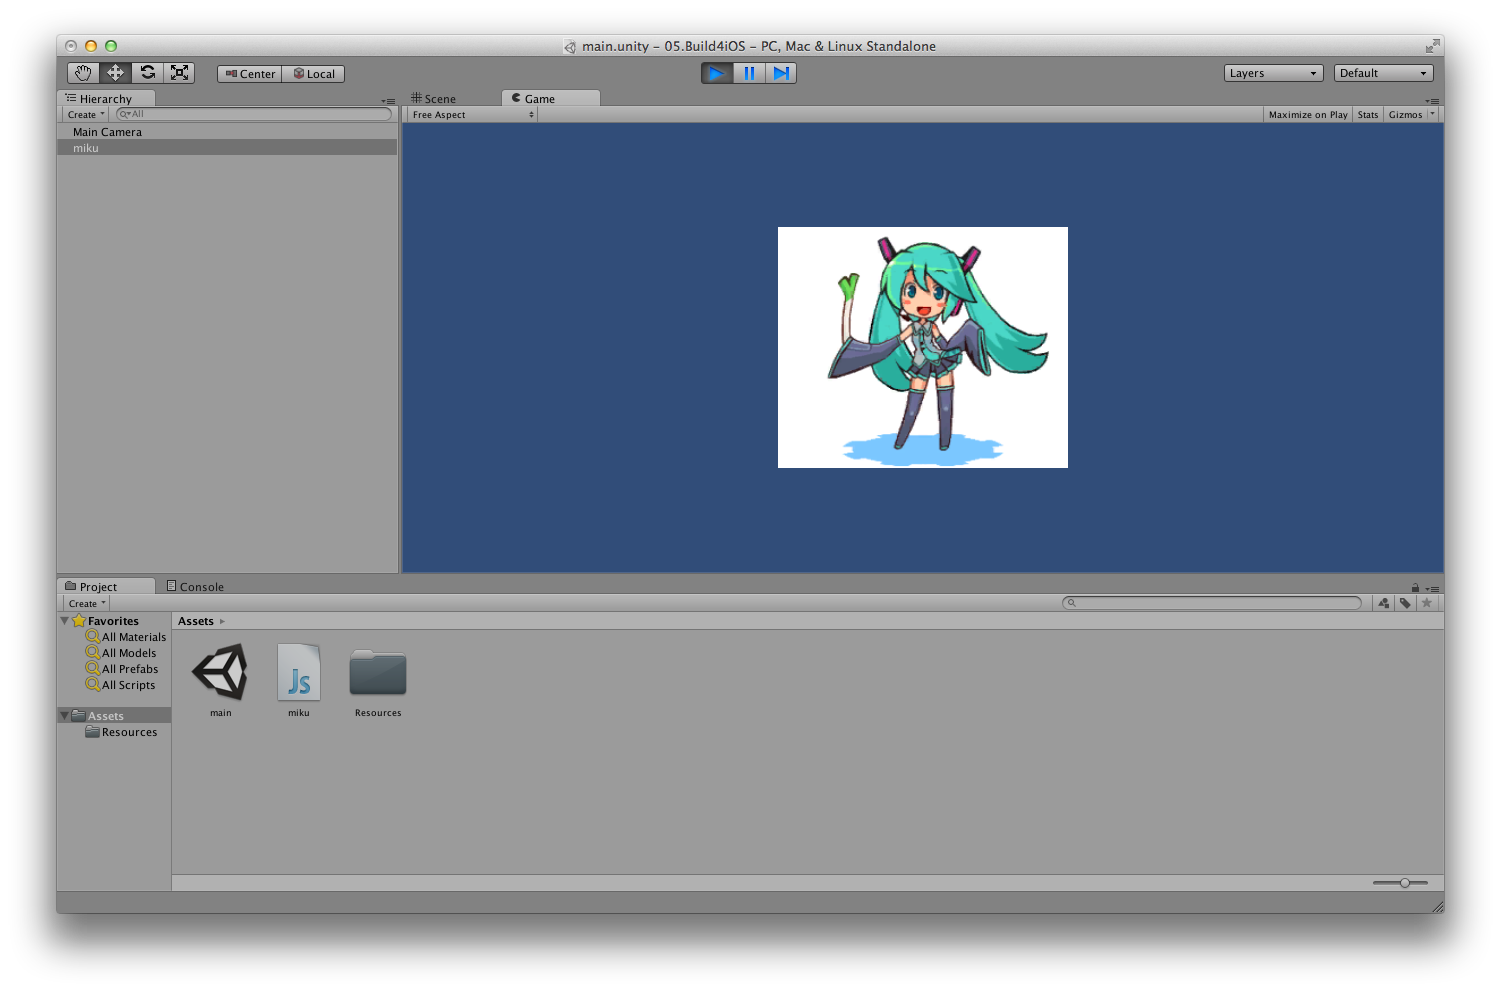The height and width of the screenshot is (992, 1501).
Task: Open Project panel options menu
Action: (x=1433, y=589)
